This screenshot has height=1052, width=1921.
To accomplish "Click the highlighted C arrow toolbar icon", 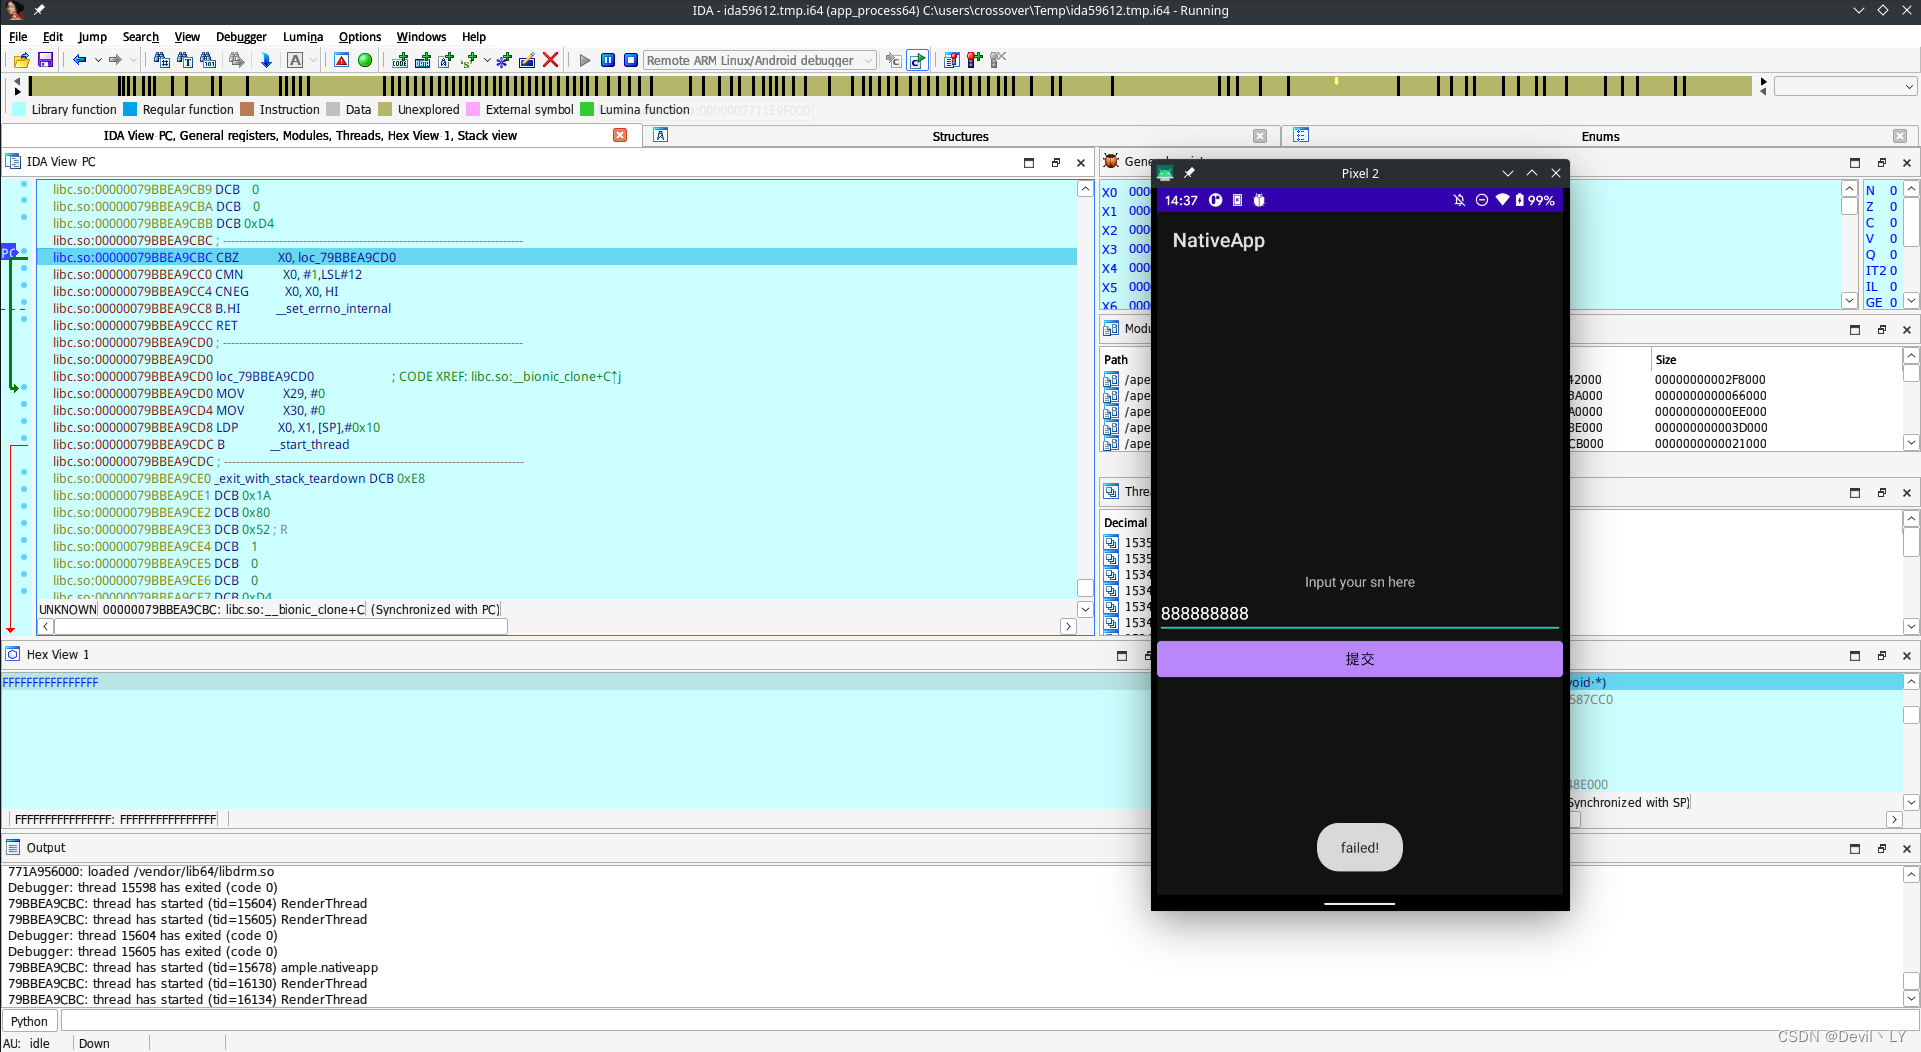I will coord(917,60).
